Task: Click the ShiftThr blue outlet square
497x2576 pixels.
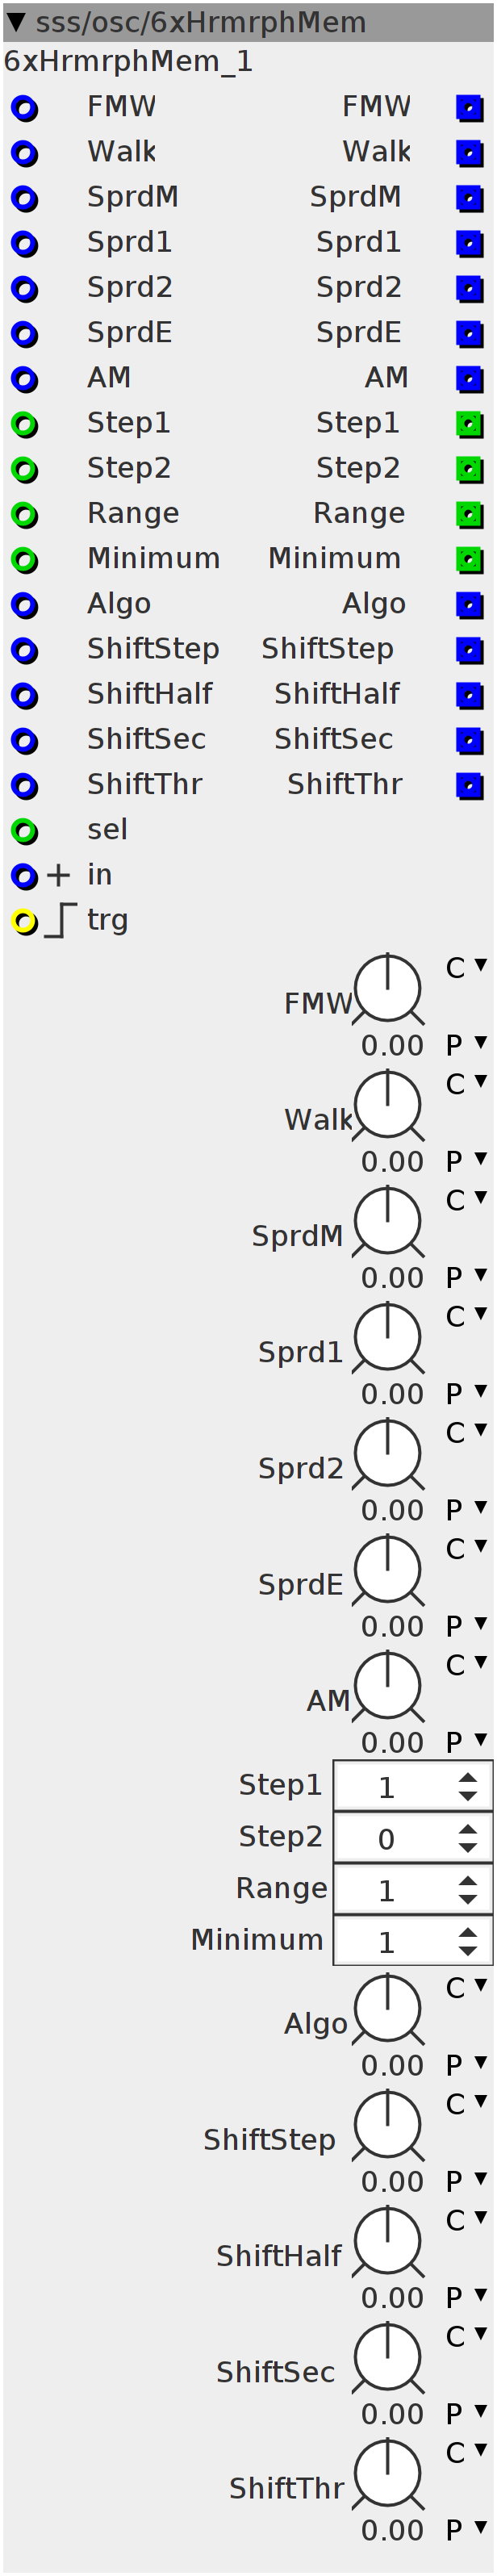Action: (x=469, y=786)
